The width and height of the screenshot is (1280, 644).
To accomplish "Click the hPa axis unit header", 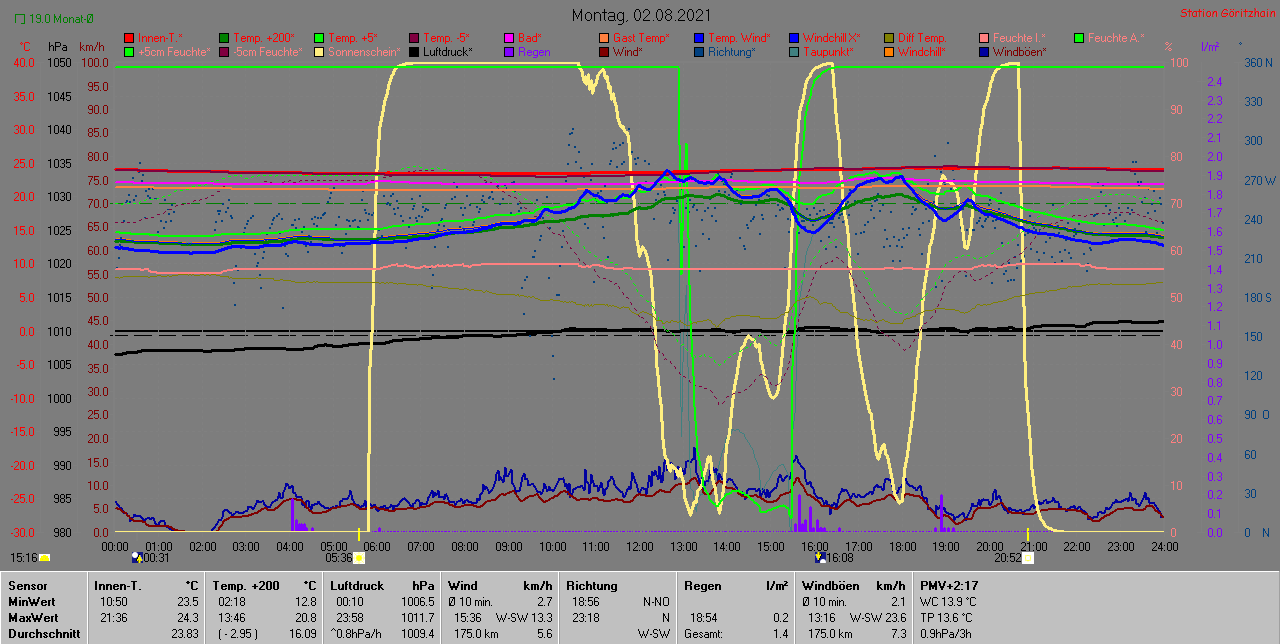I will (x=58, y=47).
